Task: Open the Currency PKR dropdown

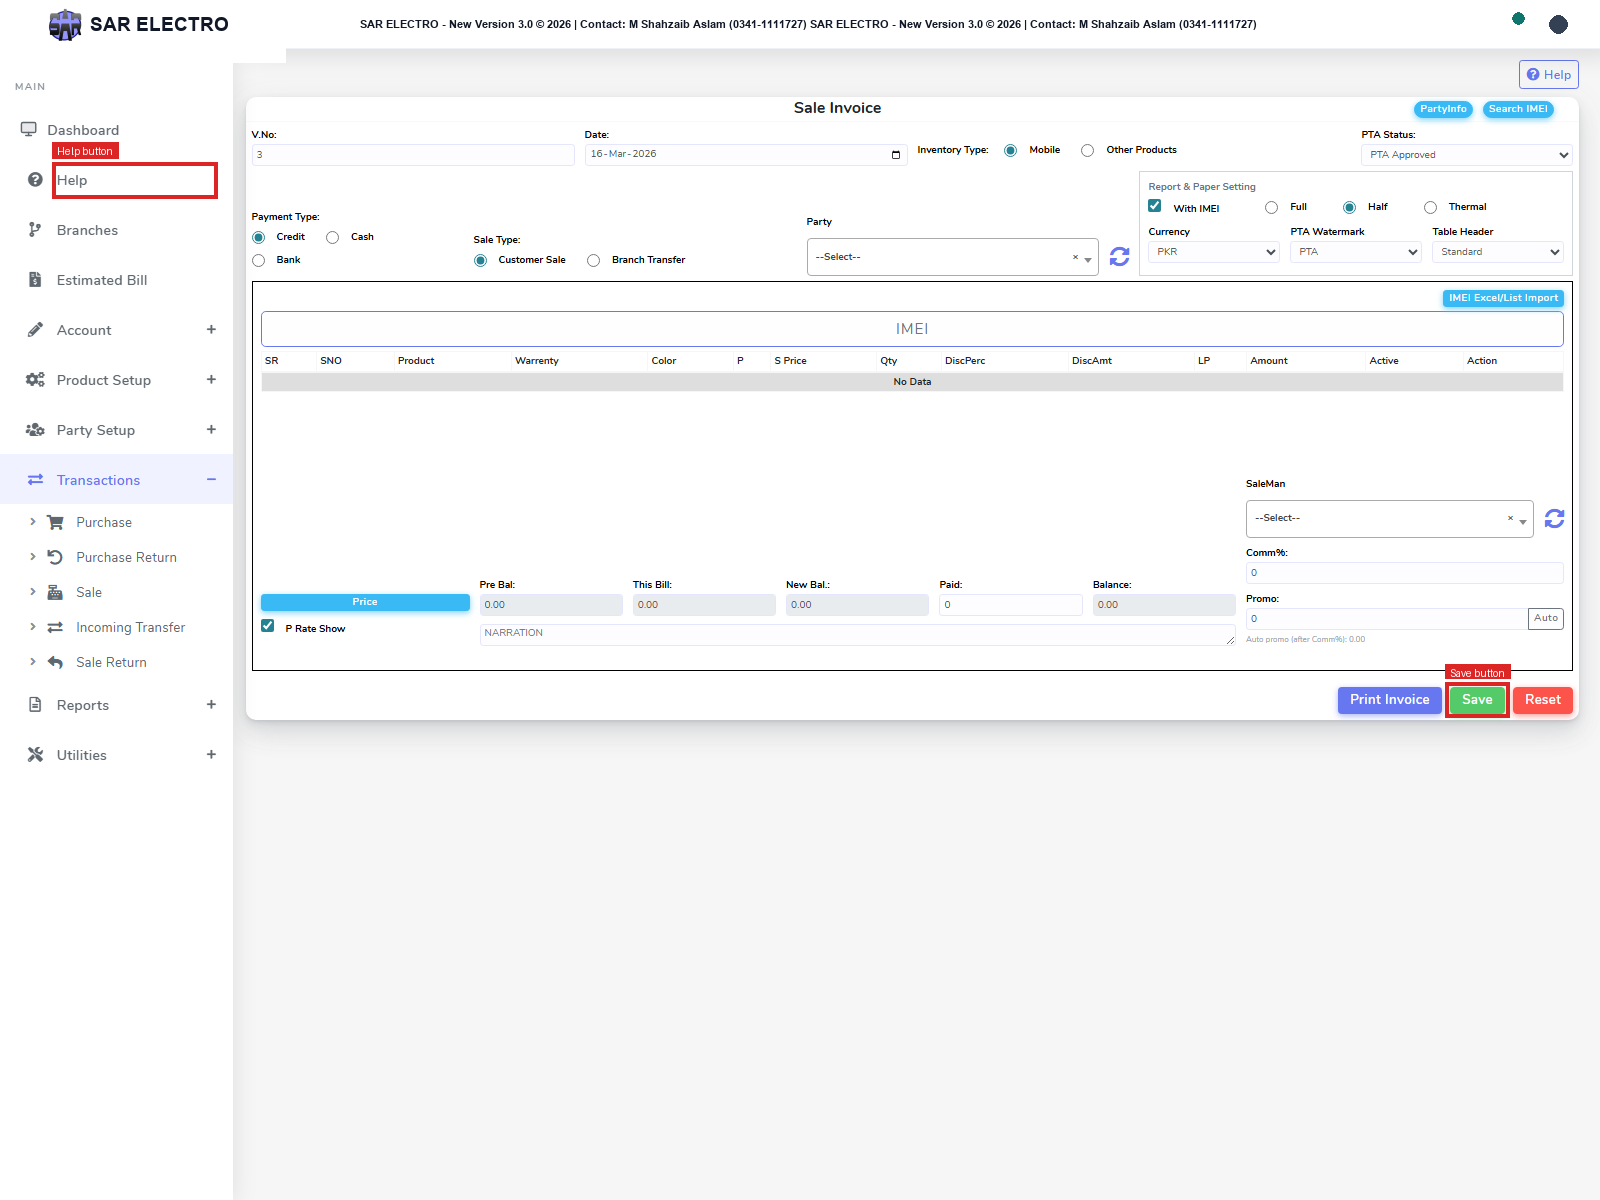Action: point(1213,252)
